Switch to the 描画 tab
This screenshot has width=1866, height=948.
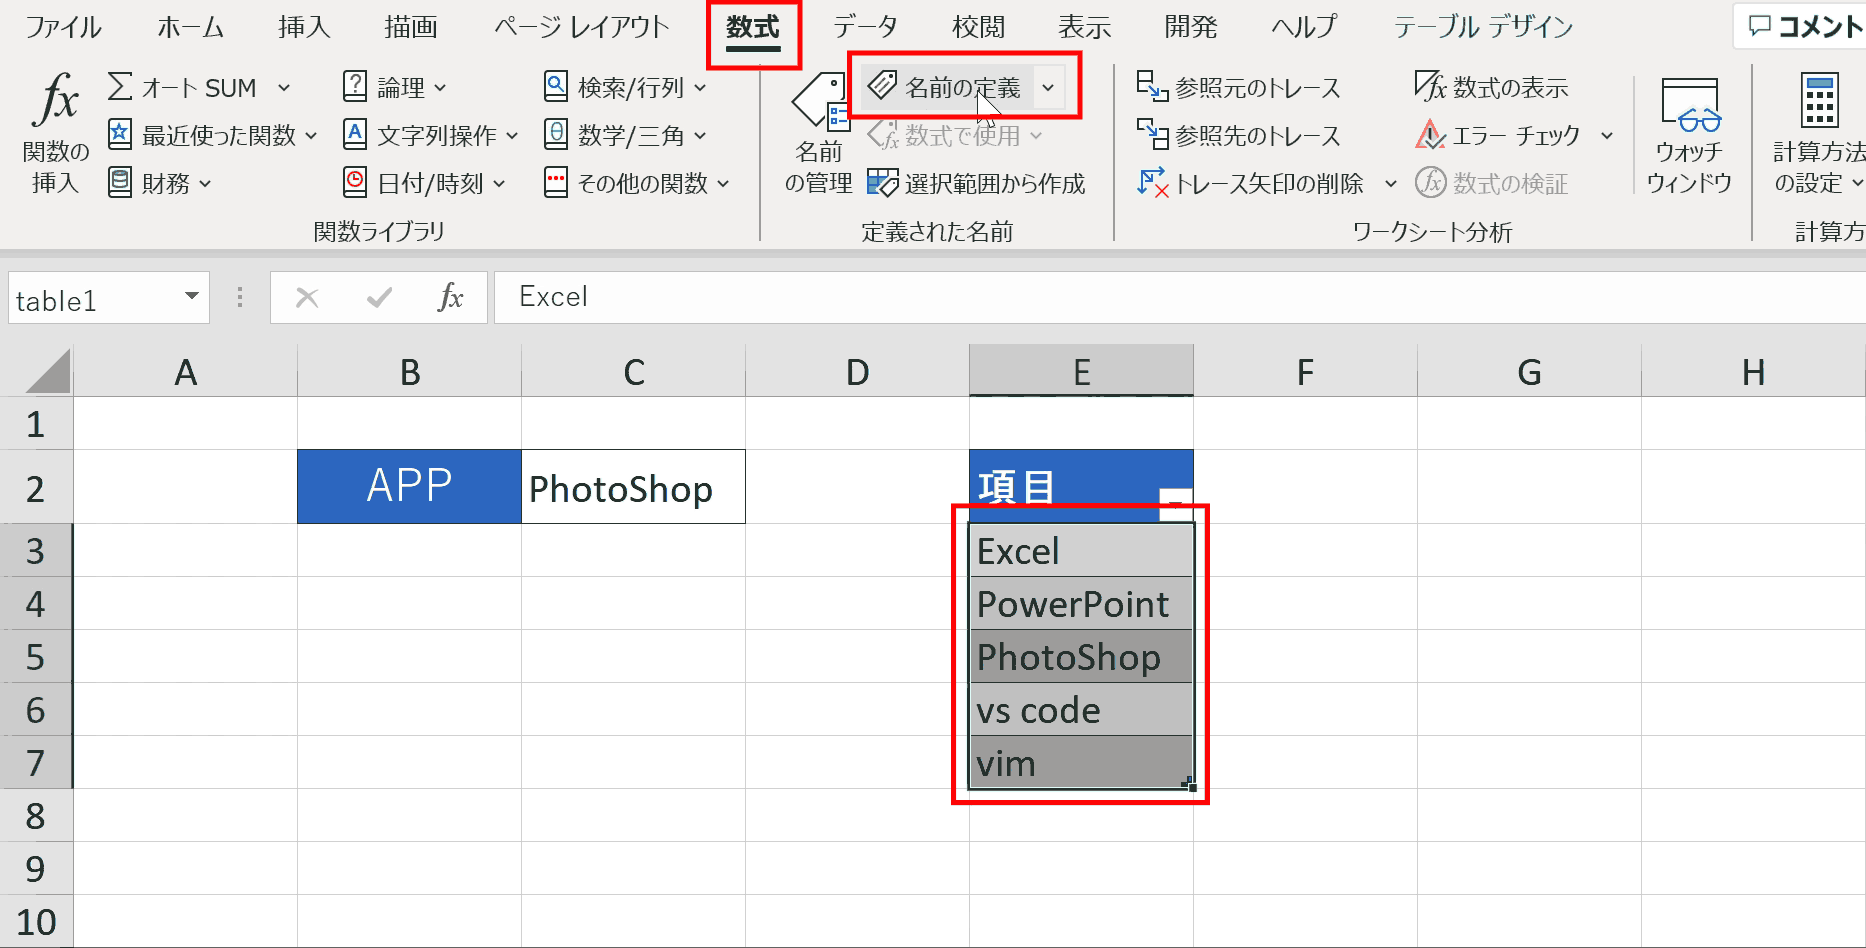pyautogui.click(x=411, y=27)
